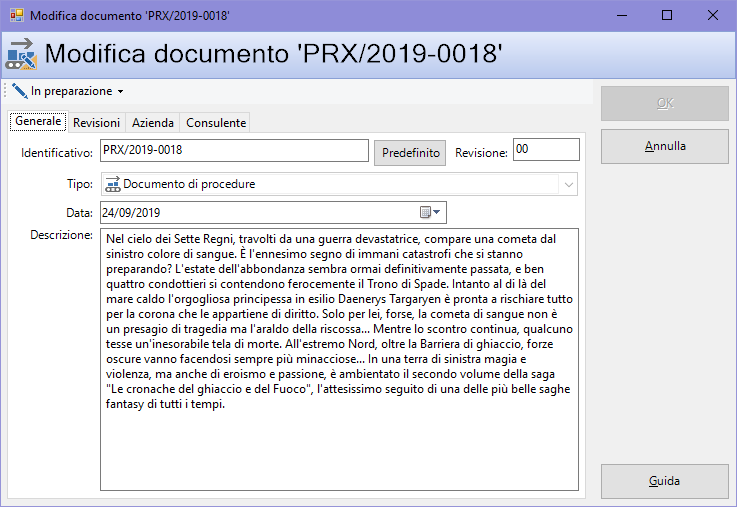Click inside the Descrizione text area
This screenshot has height=507, width=737.
pyautogui.click(x=339, y=359)
